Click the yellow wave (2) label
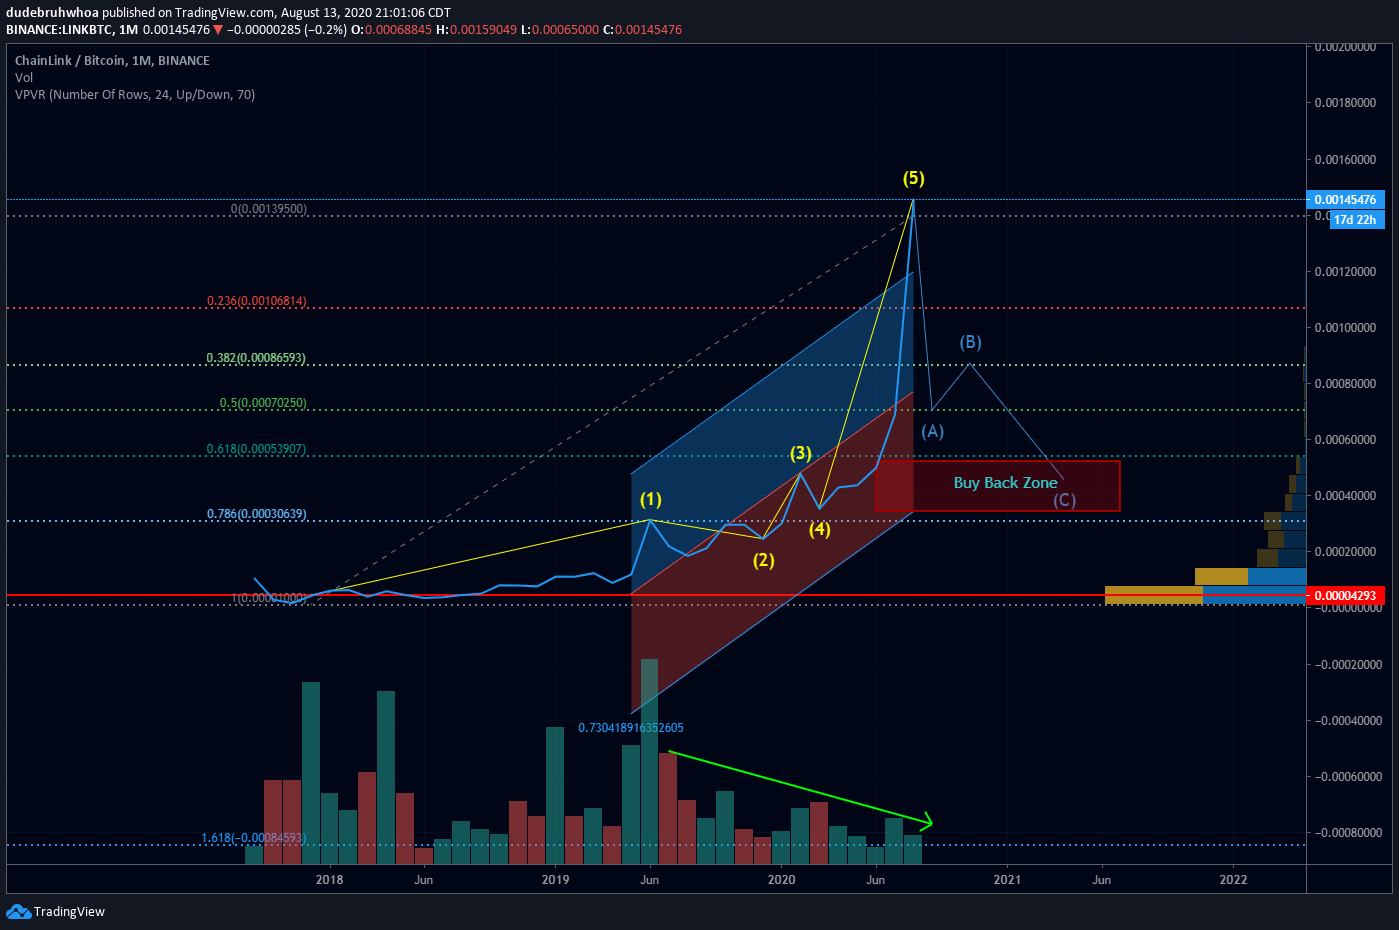This screenshot has height=930, width=1399. click(x=764, y=560)
